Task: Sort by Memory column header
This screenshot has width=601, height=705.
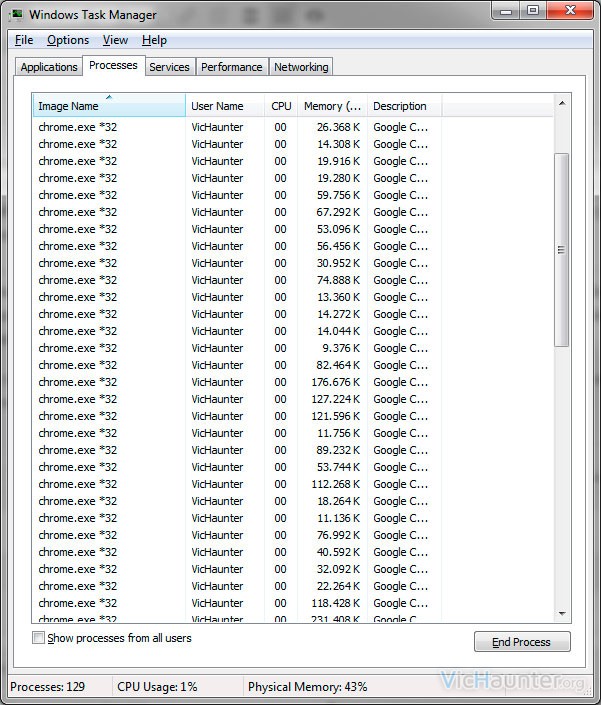Action: click(332, 106)
